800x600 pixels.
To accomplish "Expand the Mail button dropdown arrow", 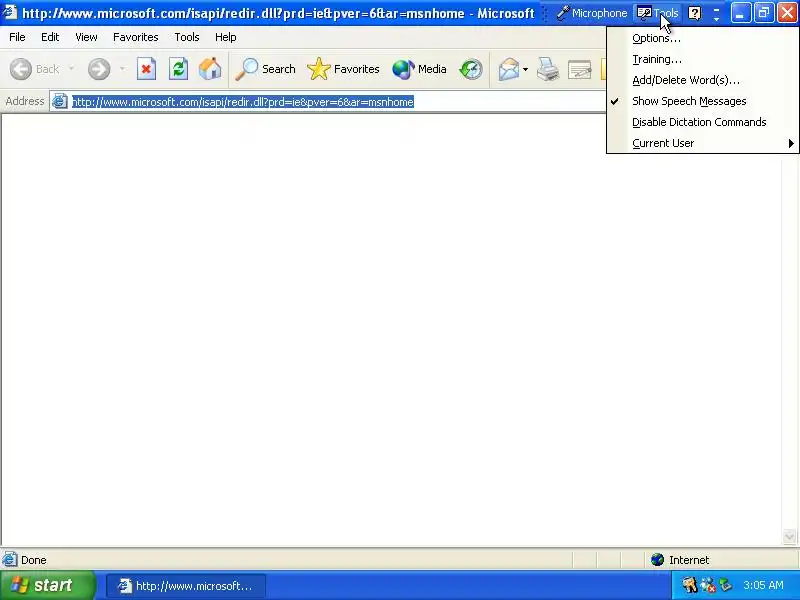I will (526, 69).
